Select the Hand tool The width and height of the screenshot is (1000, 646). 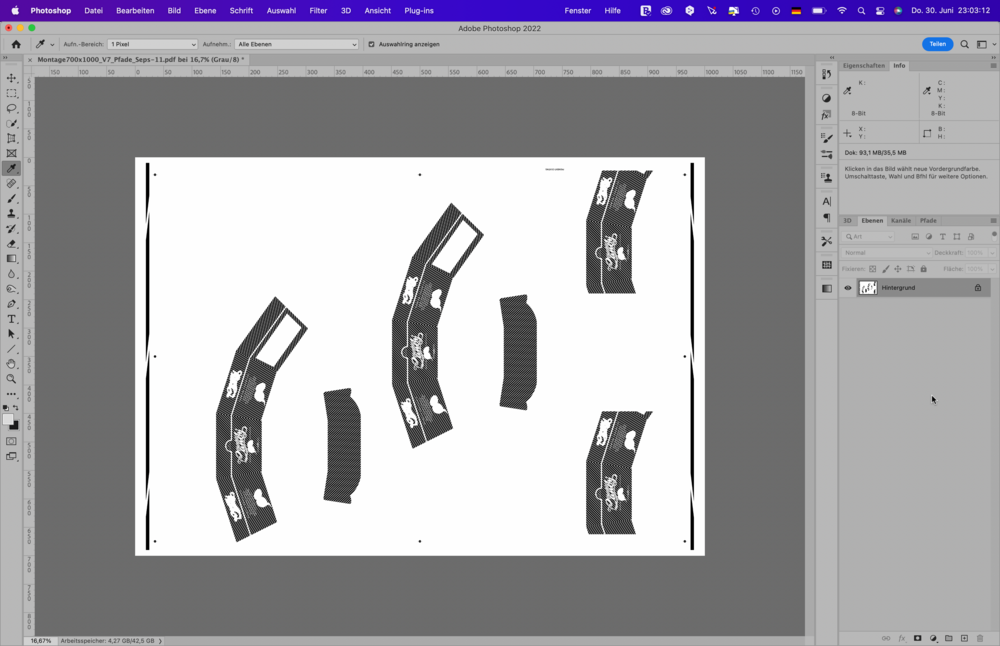[11, 364]
